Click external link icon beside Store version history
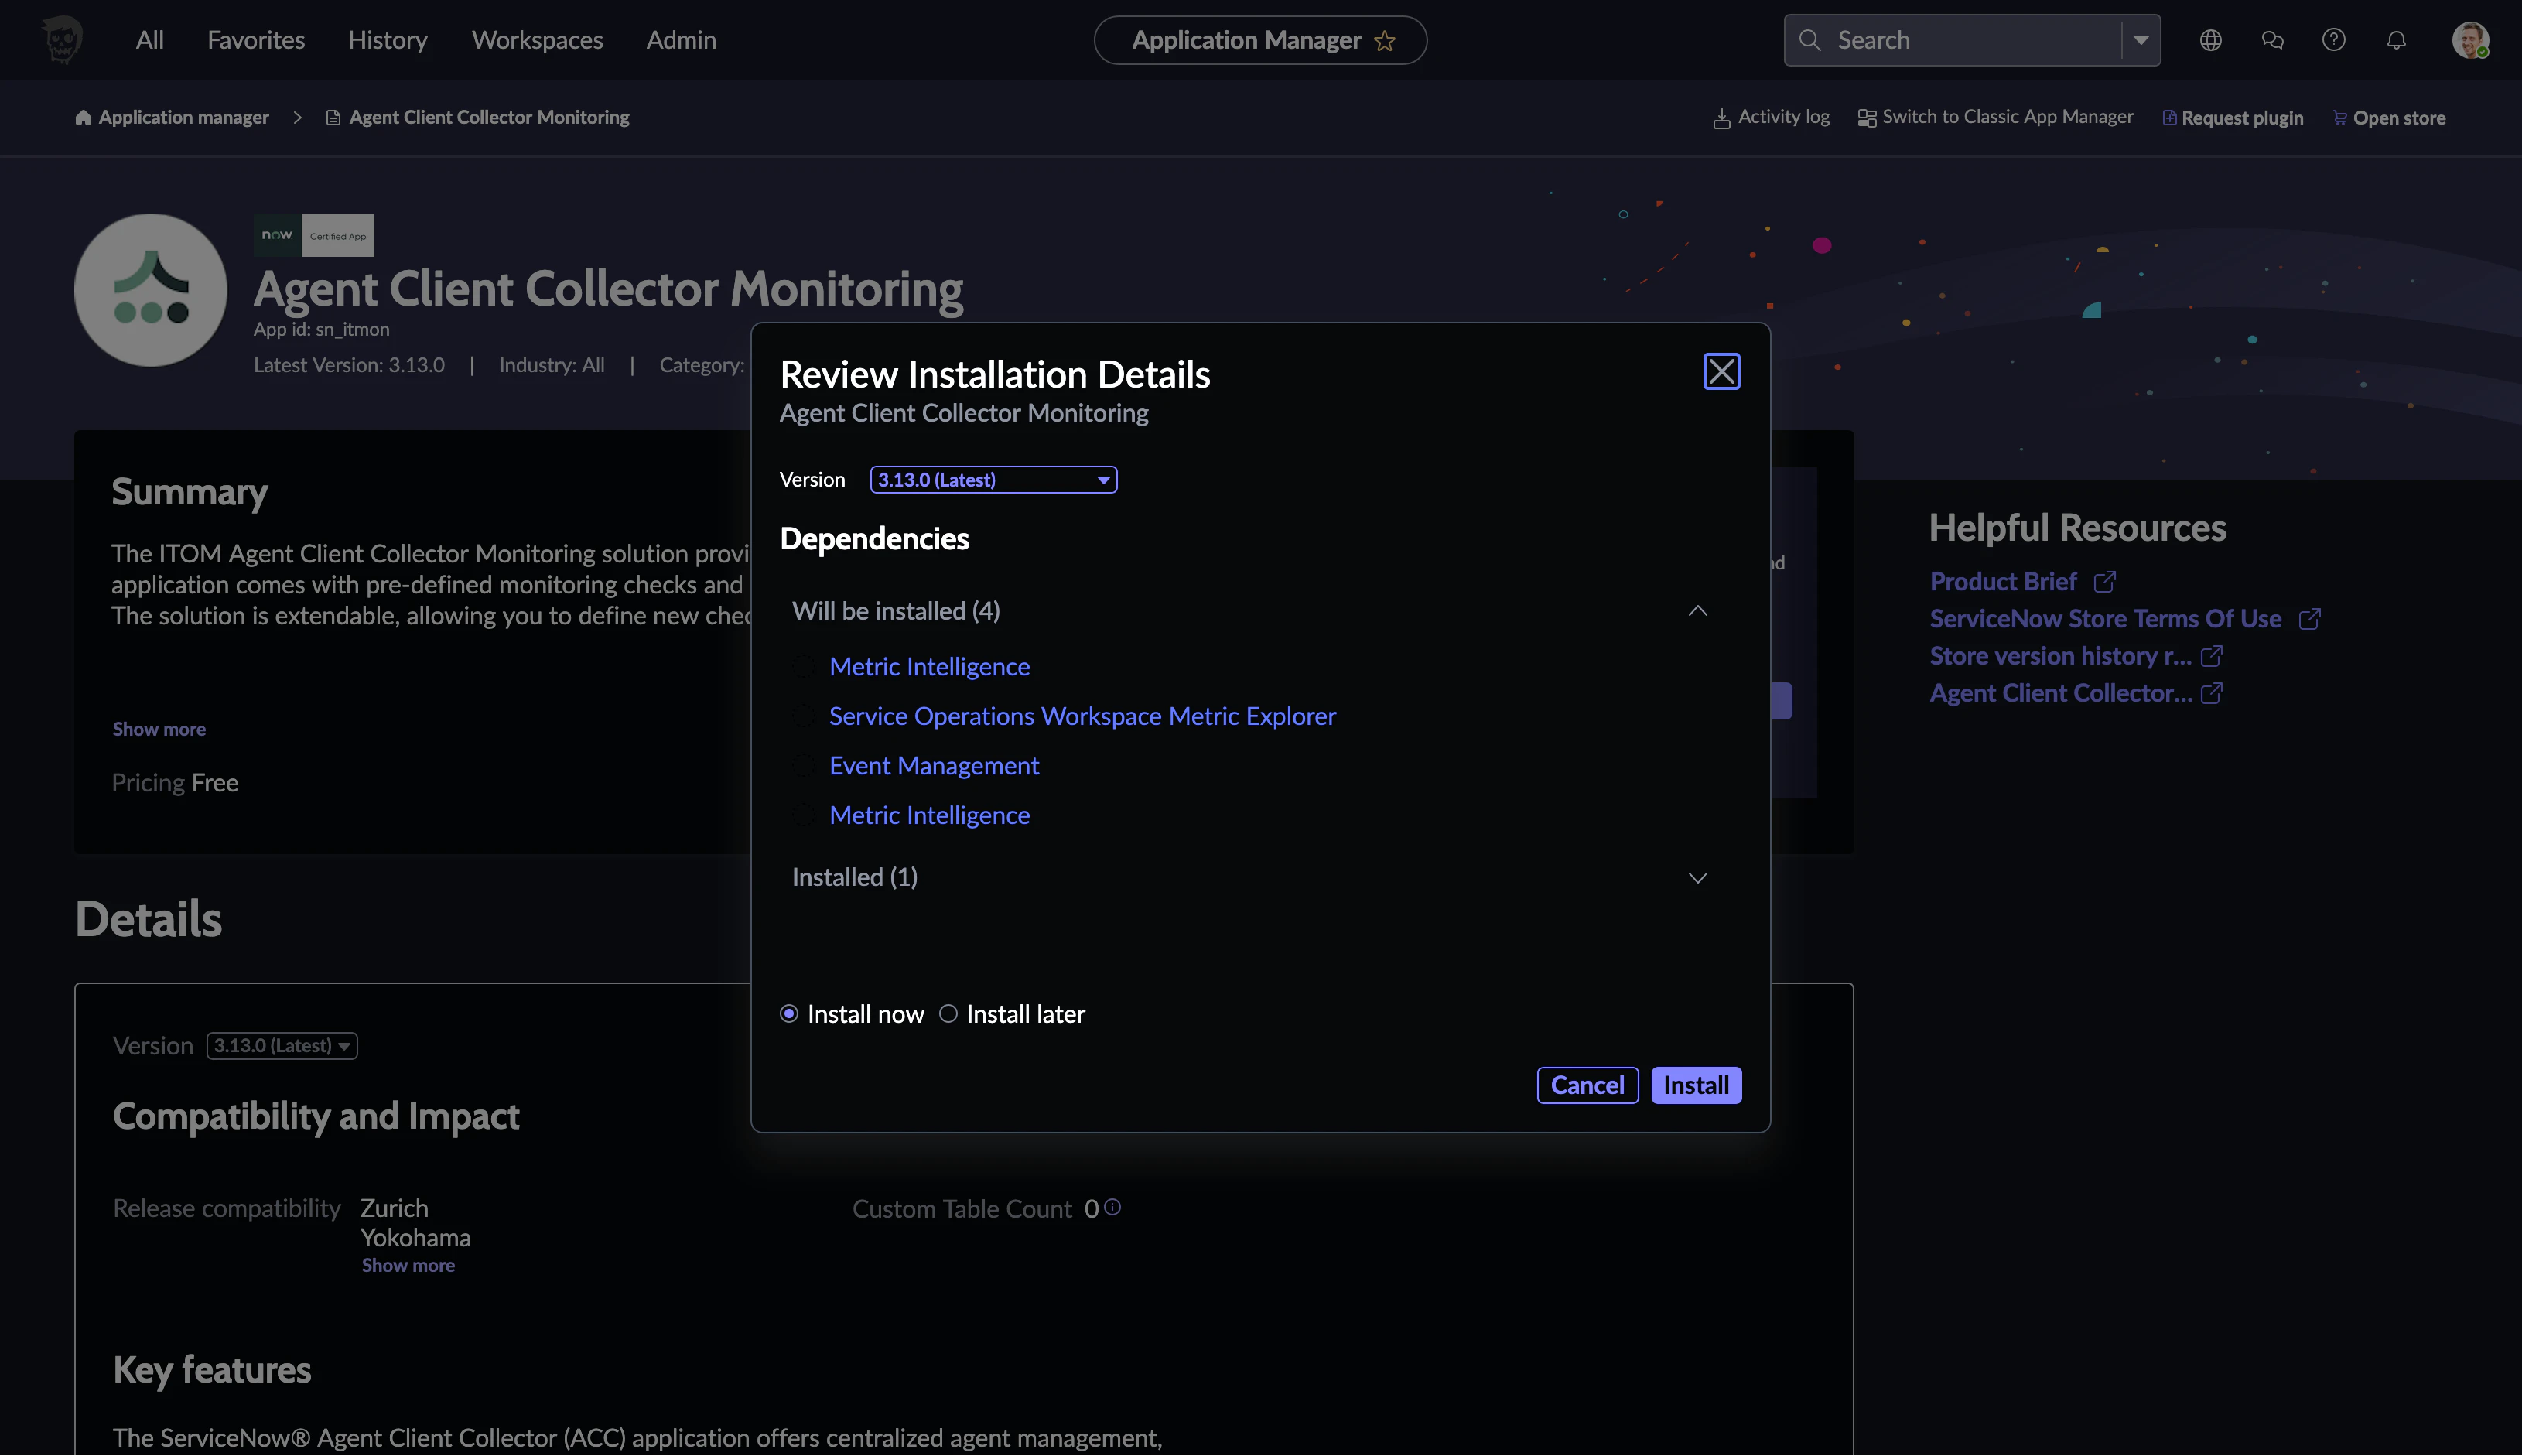The image size is (2522, 1456). coord(2212,656)
